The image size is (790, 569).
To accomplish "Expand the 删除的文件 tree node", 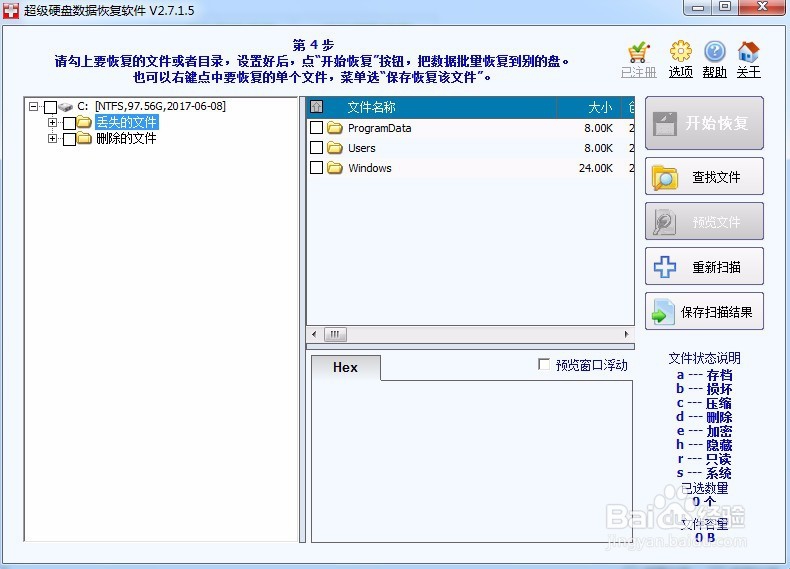I will (x=52, y=139).
